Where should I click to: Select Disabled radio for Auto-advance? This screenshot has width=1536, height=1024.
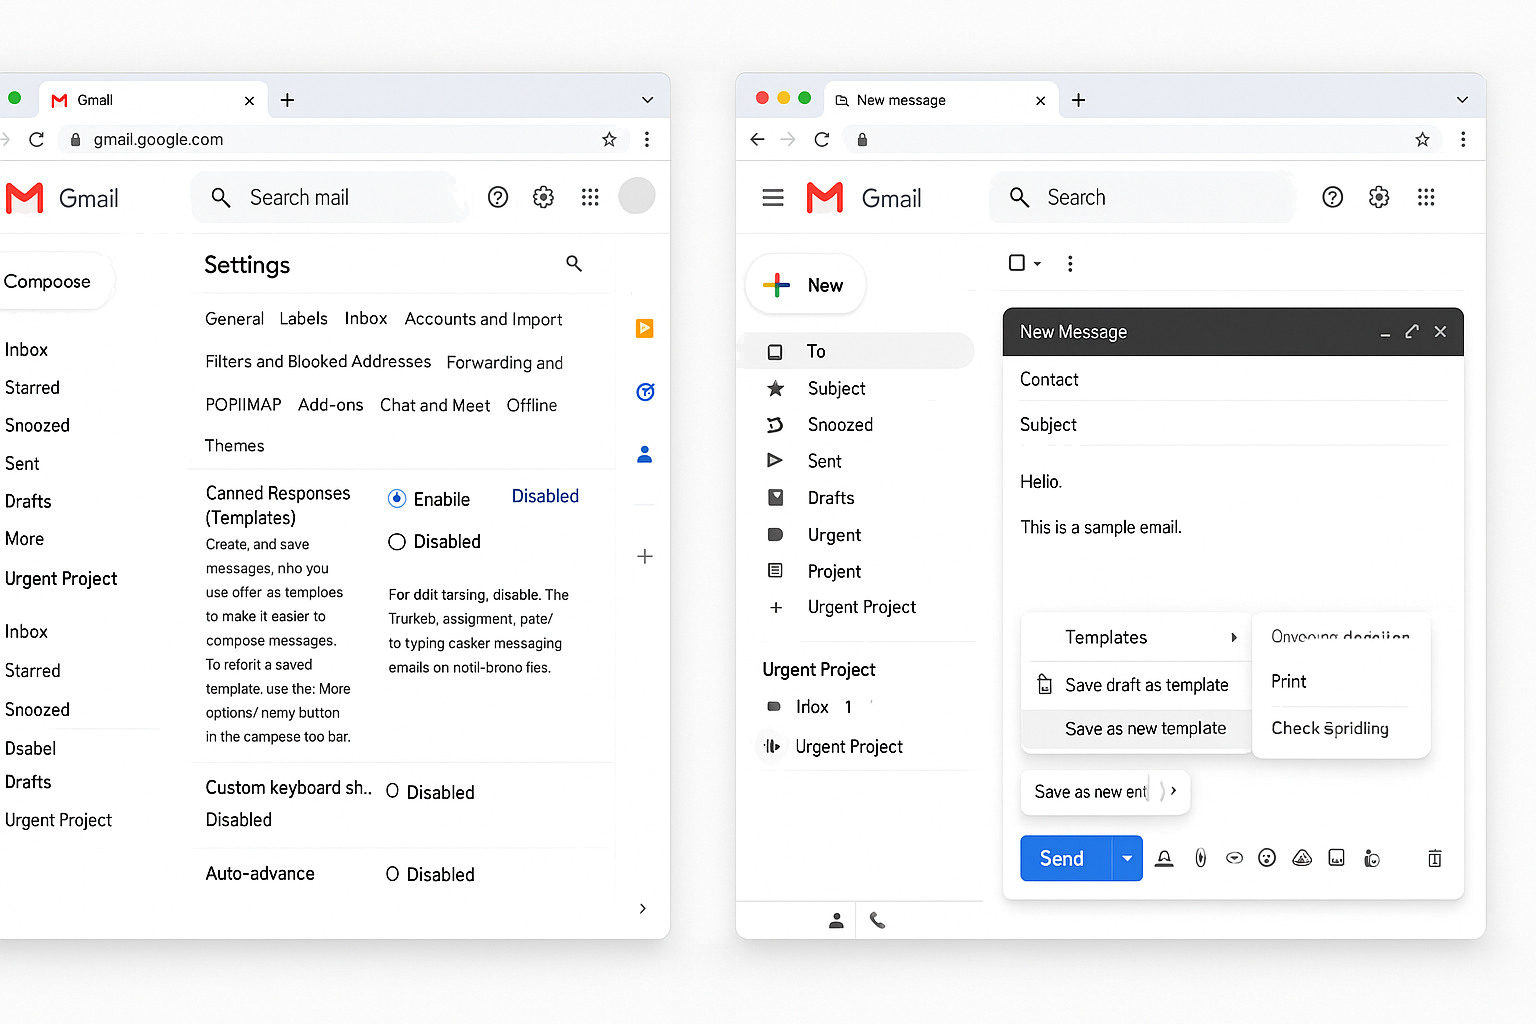(x=393, y=874)
